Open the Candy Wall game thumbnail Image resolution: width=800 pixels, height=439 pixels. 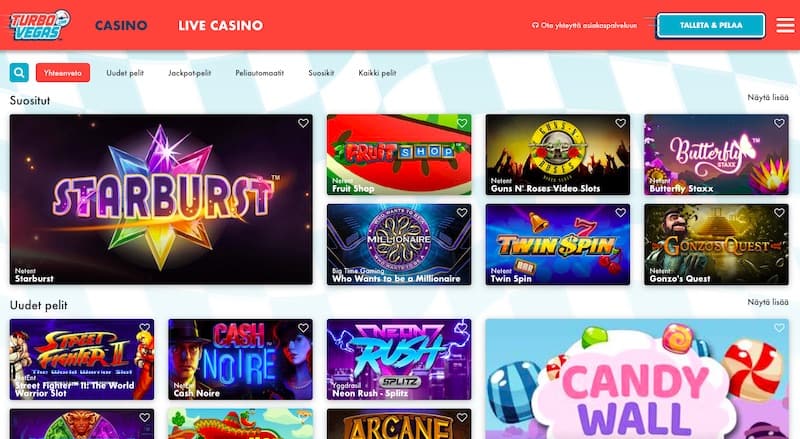click(x=637, y=379)
